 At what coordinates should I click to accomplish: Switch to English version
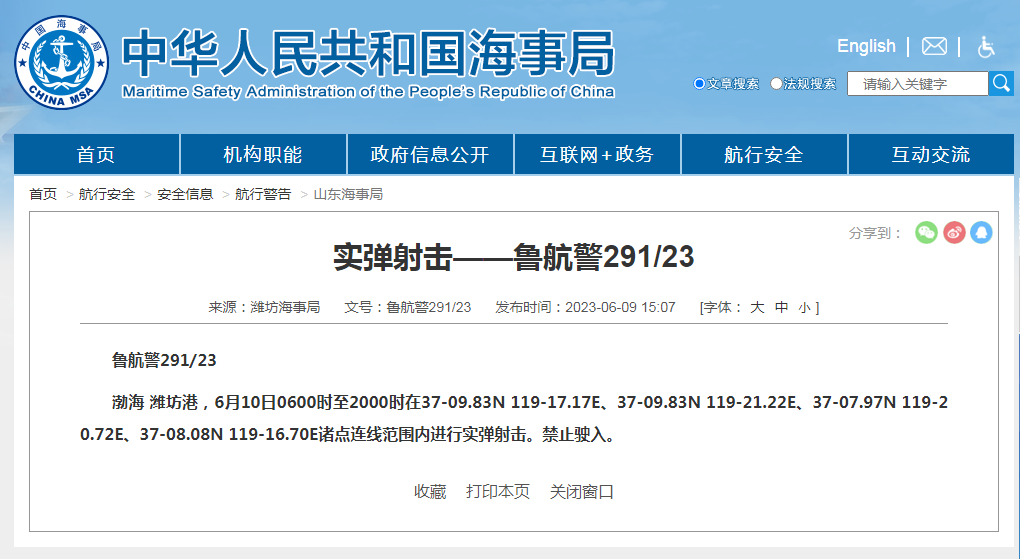click(866, 46)
